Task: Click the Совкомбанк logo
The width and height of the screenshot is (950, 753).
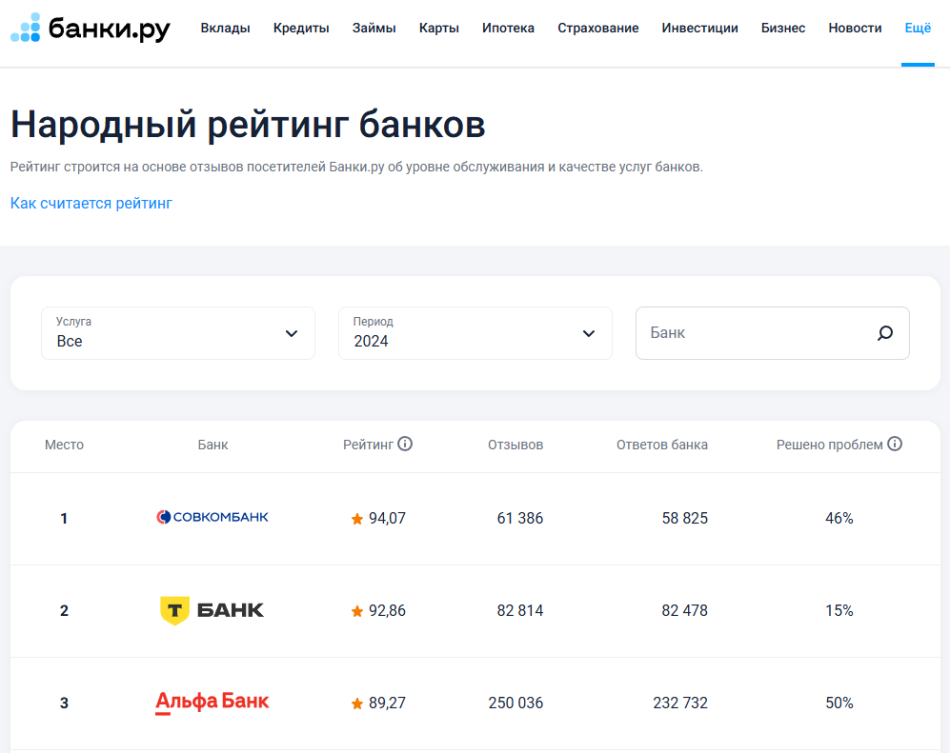Action: 213,518
